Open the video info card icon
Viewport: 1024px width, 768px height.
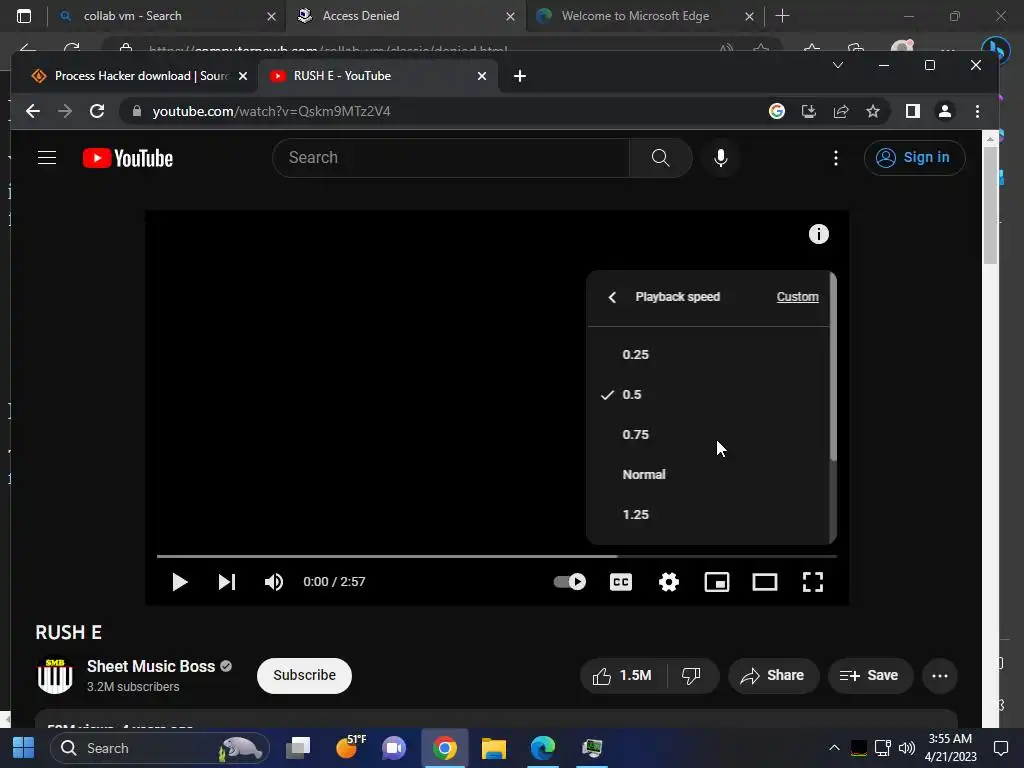(818, 234)
